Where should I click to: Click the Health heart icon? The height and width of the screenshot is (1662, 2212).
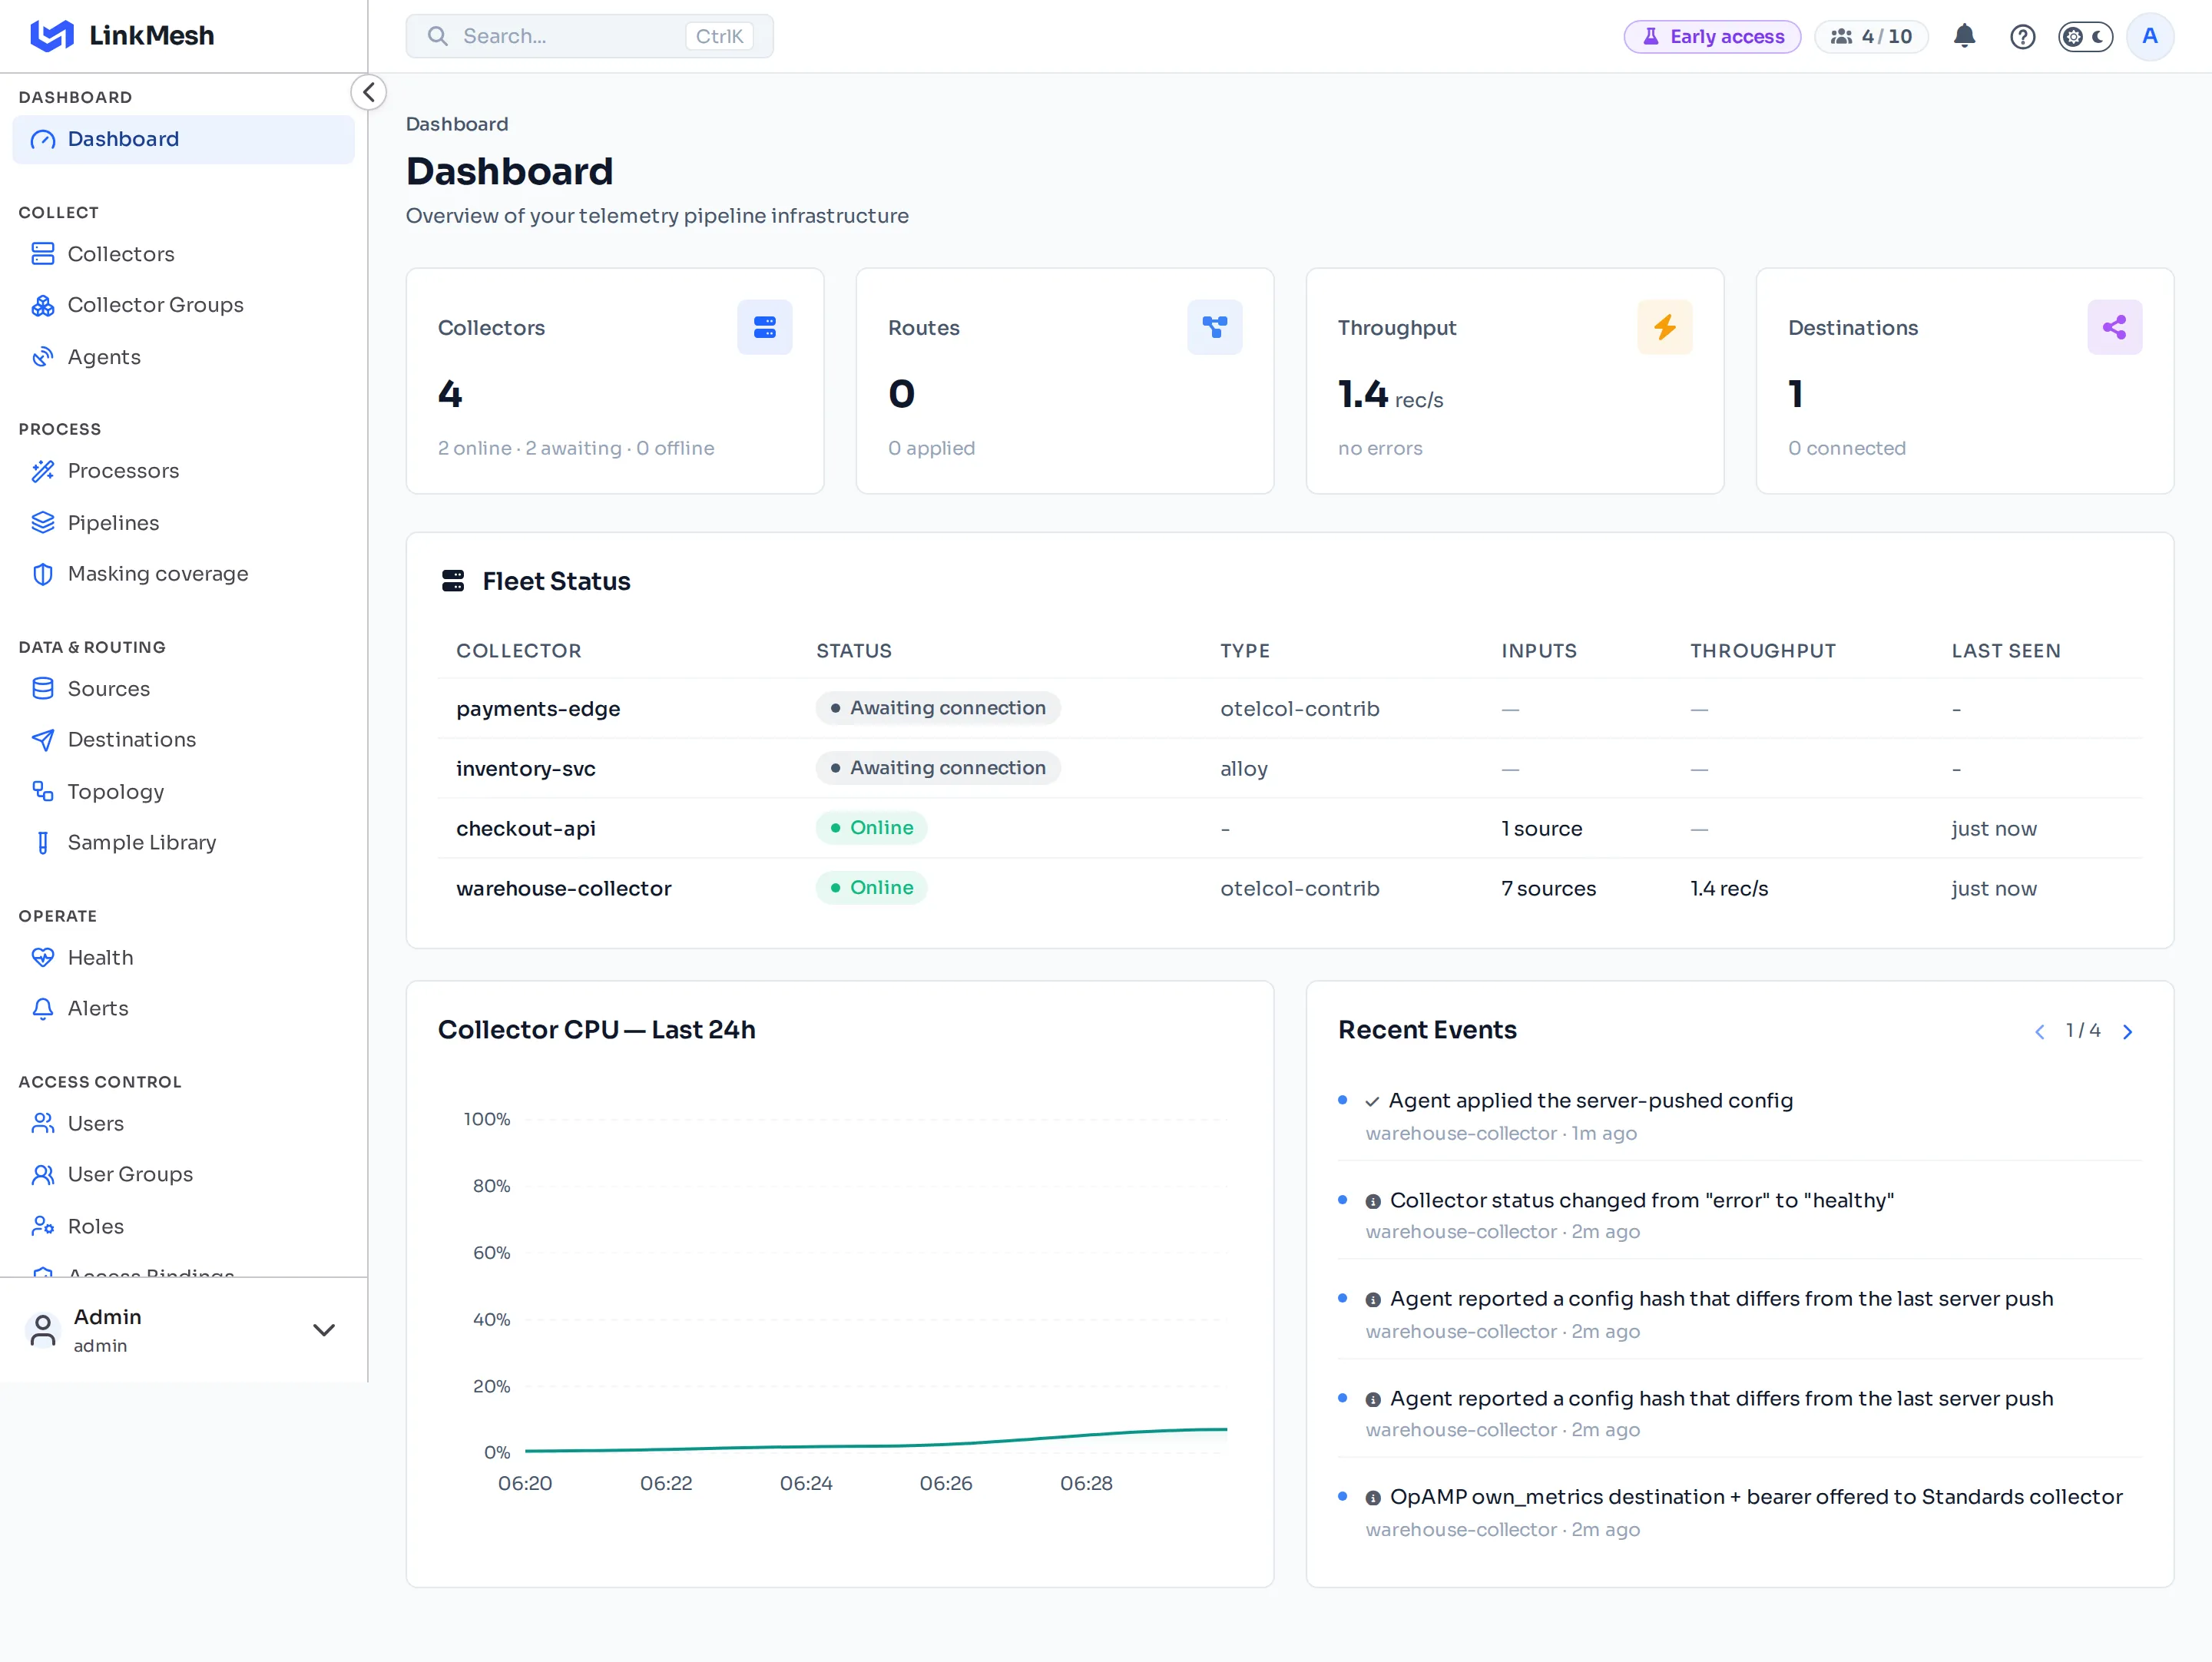[x=43, y=958]
